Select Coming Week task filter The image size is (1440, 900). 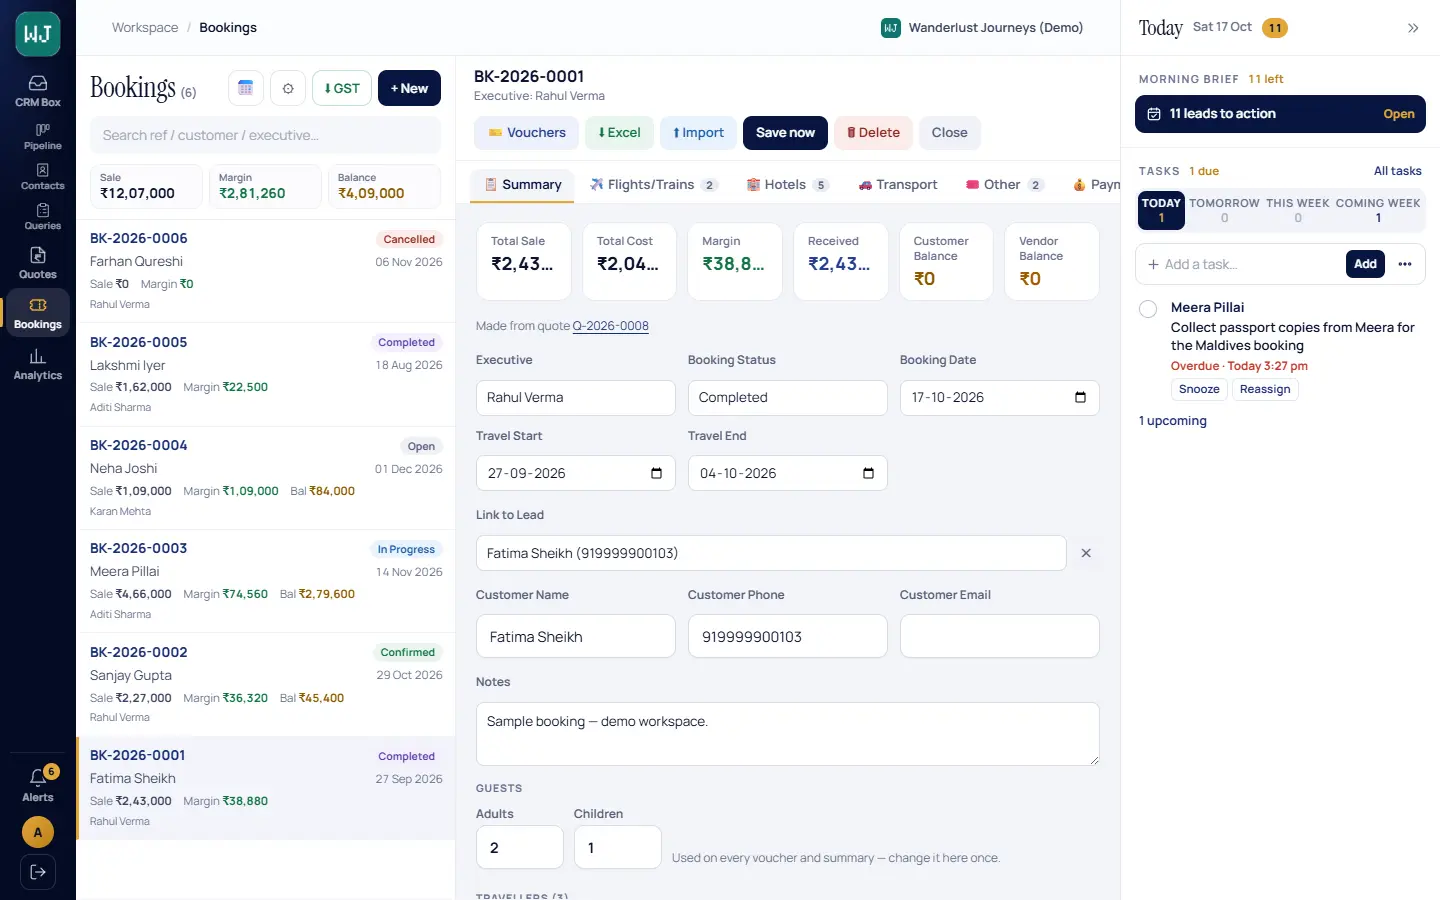1378,210
